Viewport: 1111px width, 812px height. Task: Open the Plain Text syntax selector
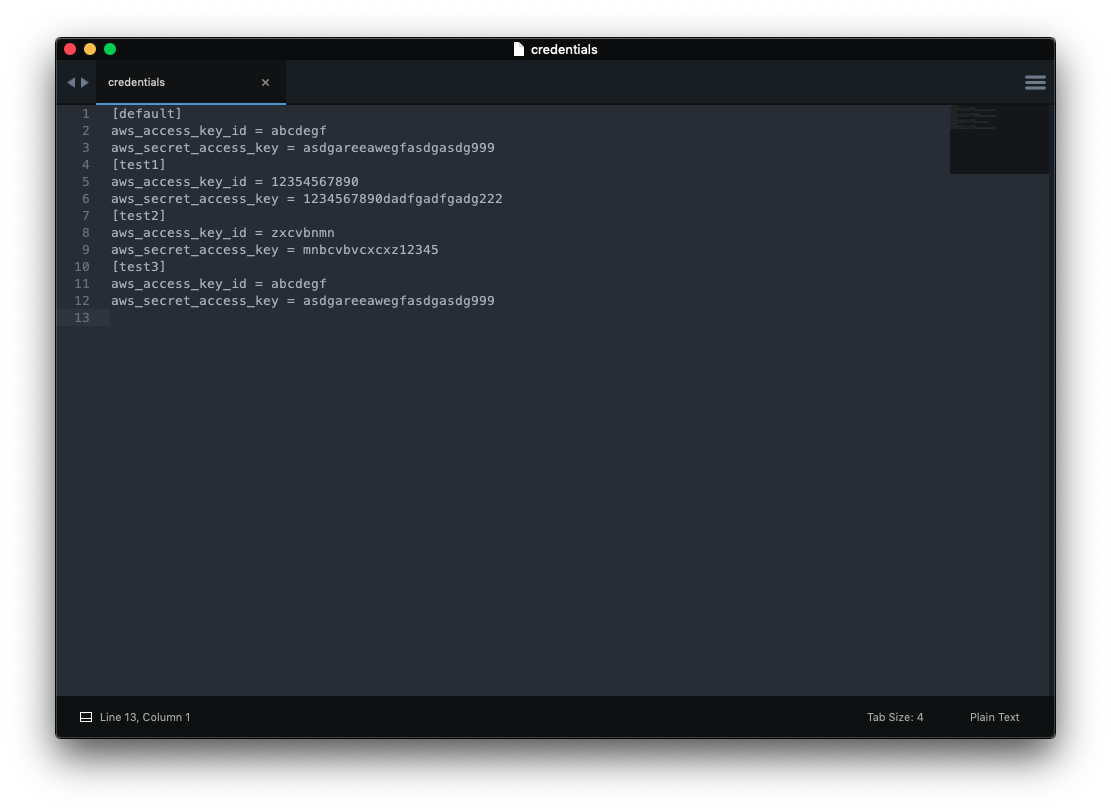tap(994, 717)
